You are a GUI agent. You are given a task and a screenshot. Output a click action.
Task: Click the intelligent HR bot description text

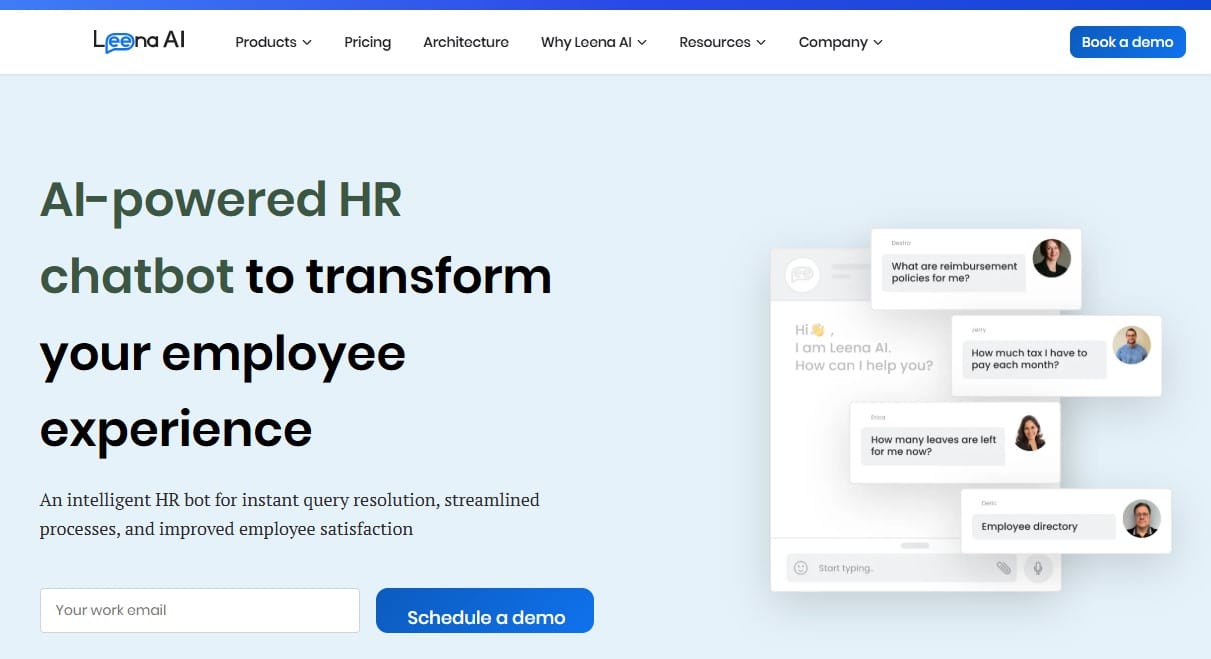[x=290, y=514]
